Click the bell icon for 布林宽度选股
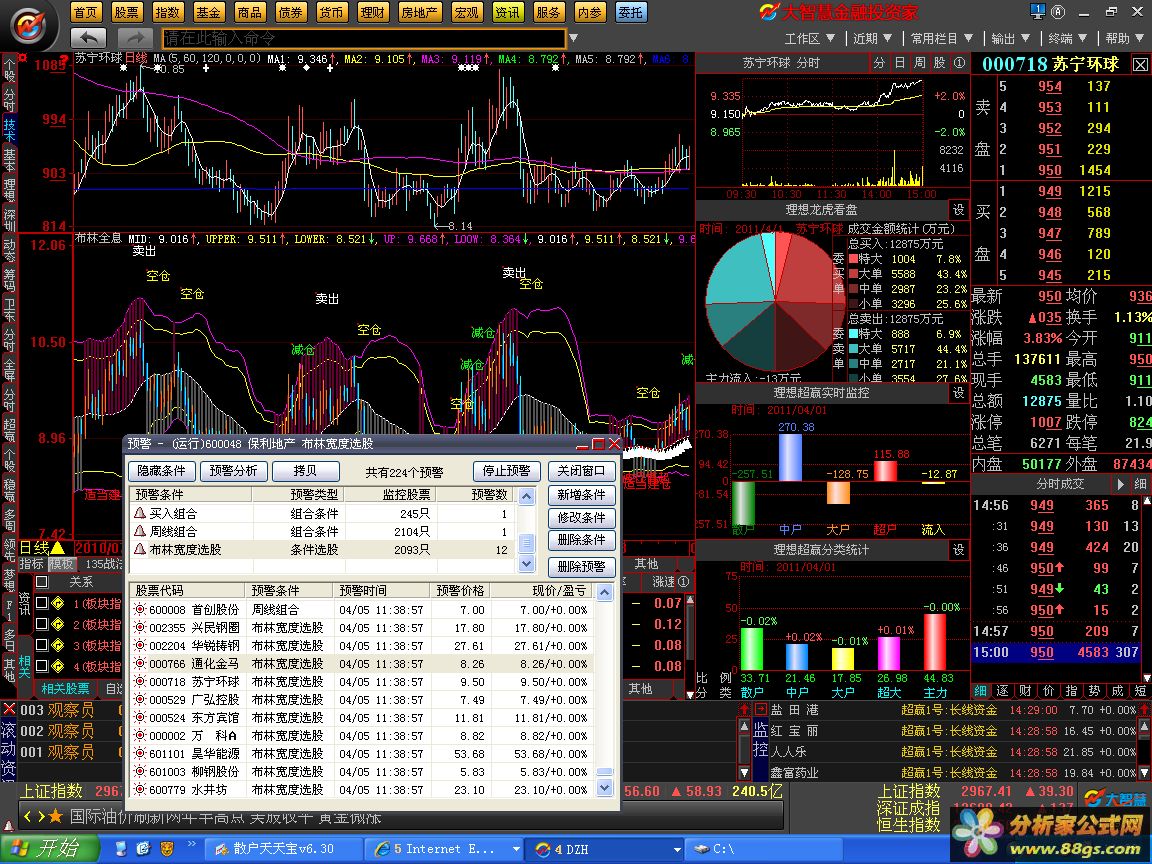This screenshot has width=1152, height=864. coord(140,549)
